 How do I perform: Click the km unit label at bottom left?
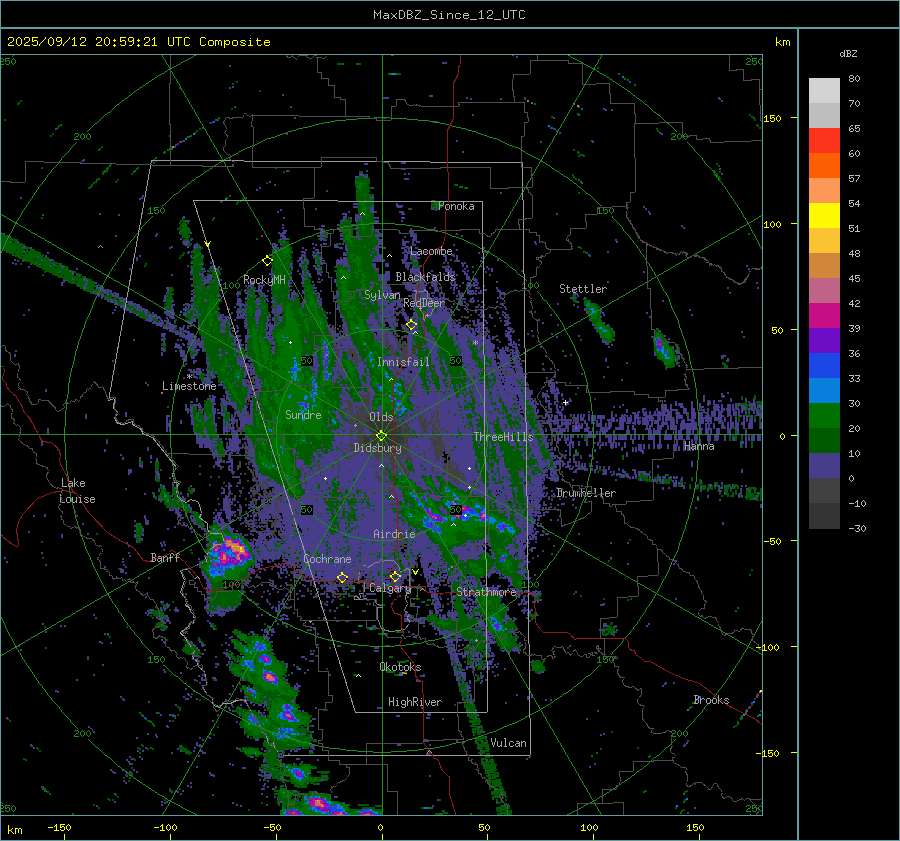pos(14,830)
